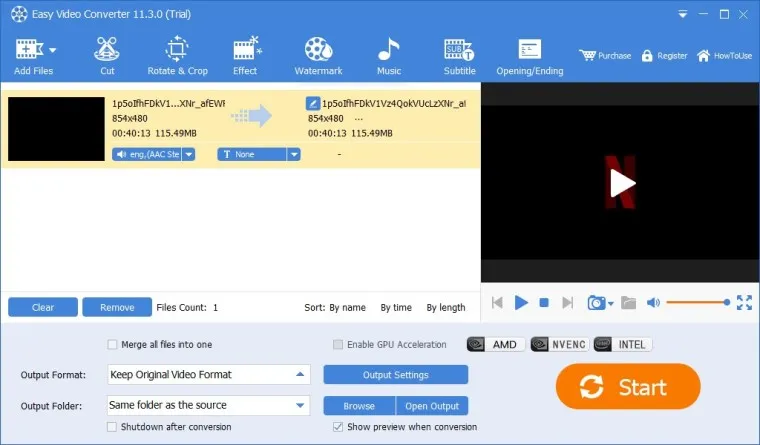Open the Watermark tool
This screenshot has height=445, width=760.
pyautogui.click(x=318, y=56)
